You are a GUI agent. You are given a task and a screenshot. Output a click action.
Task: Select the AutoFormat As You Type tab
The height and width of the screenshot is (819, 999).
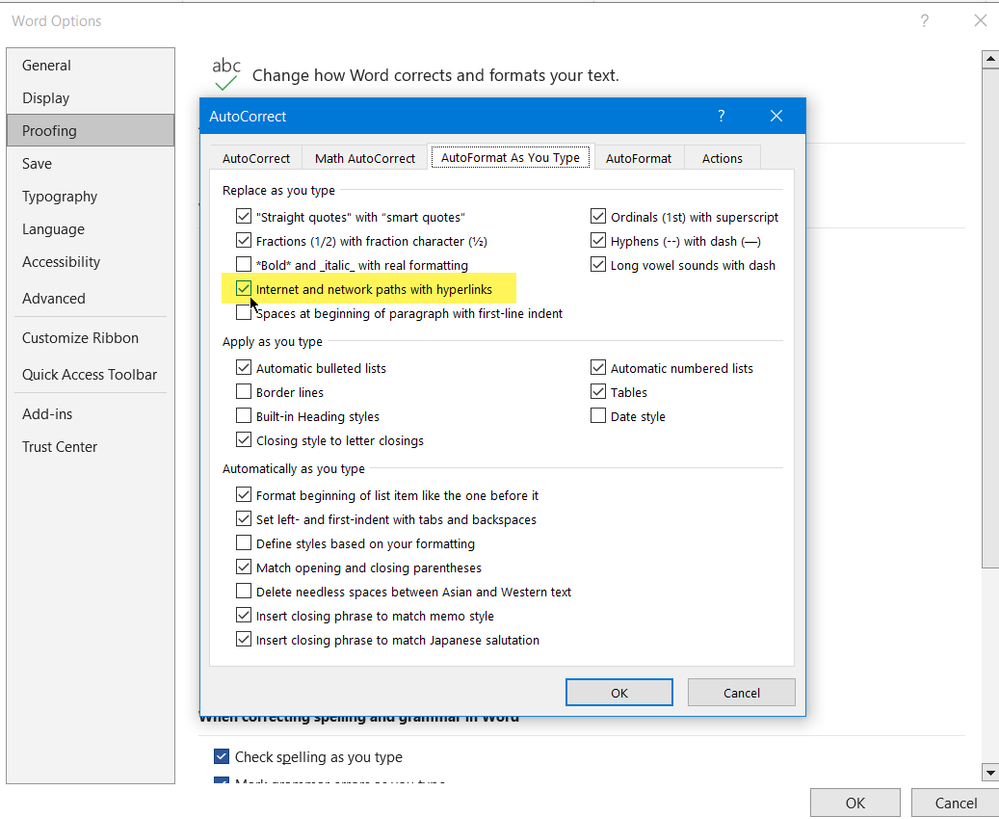point(510,157)
